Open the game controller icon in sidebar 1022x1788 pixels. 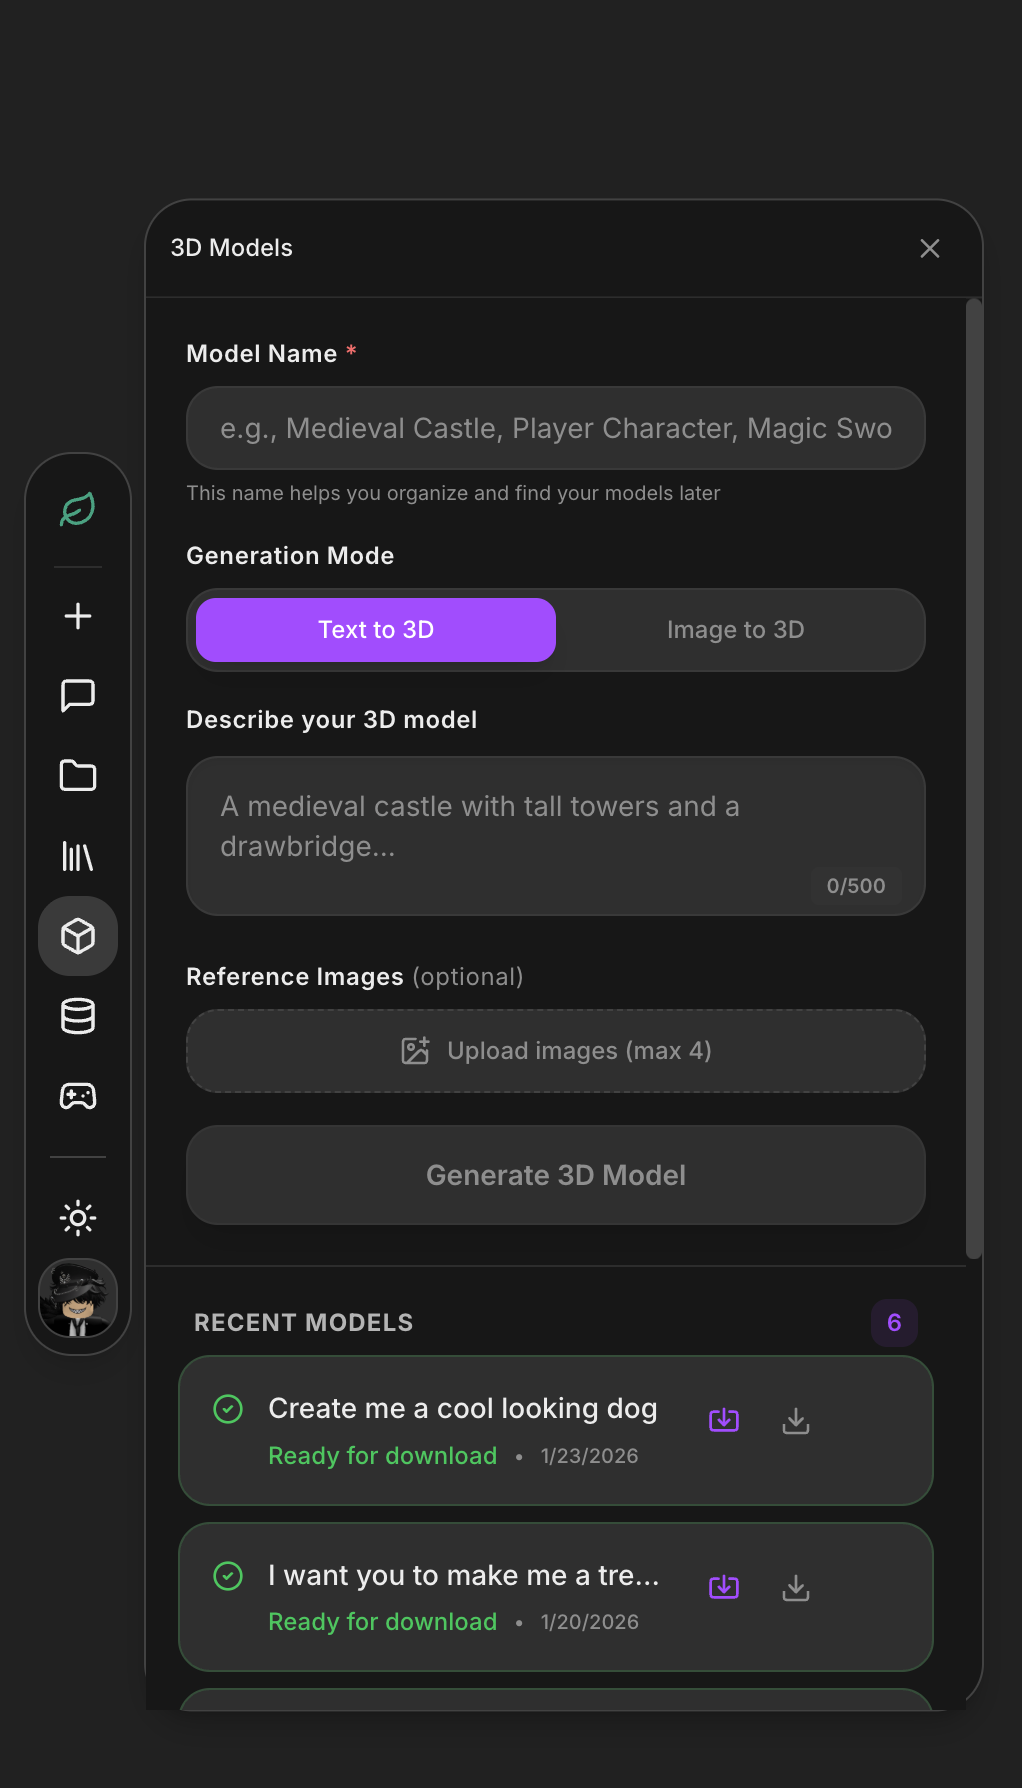pos(78,1096)
